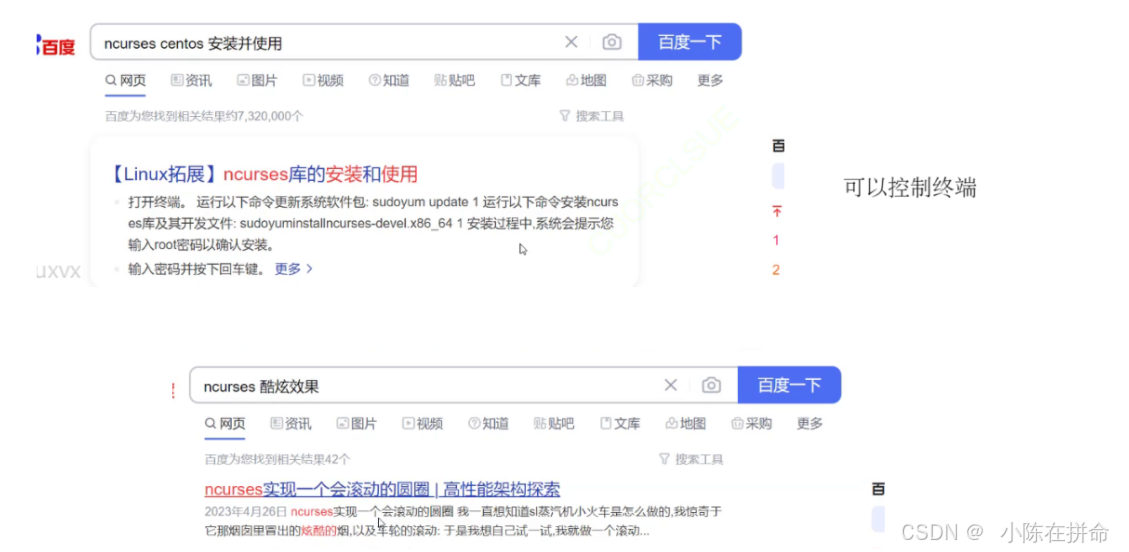Click the Baidu logo at top left
This screenshot has height=552, width=1129.
[x=55, y=46]
